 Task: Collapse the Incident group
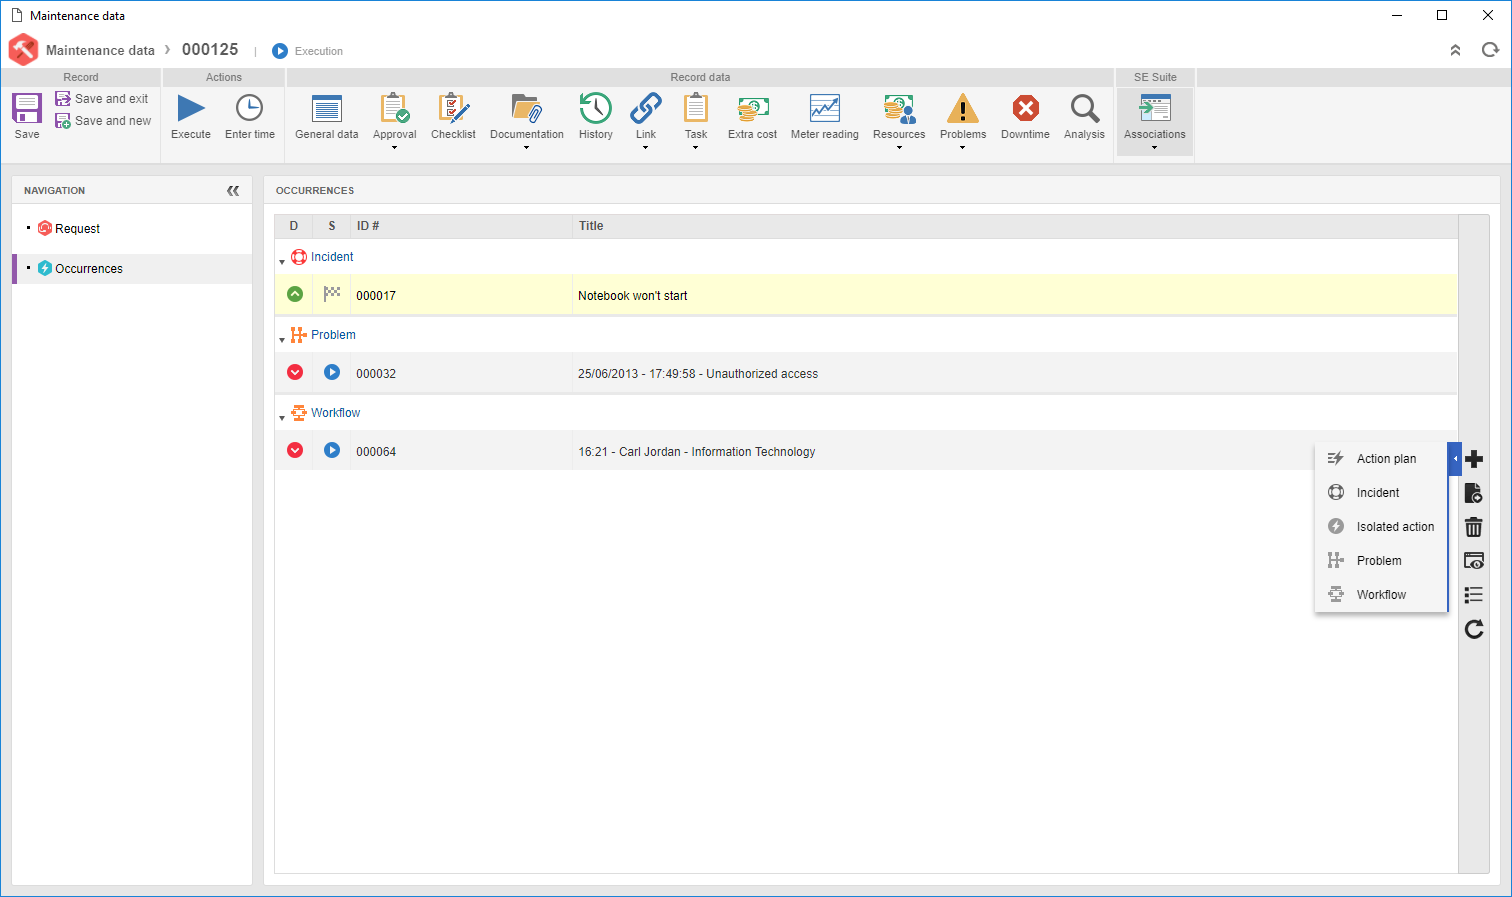(x=282, y=262)
